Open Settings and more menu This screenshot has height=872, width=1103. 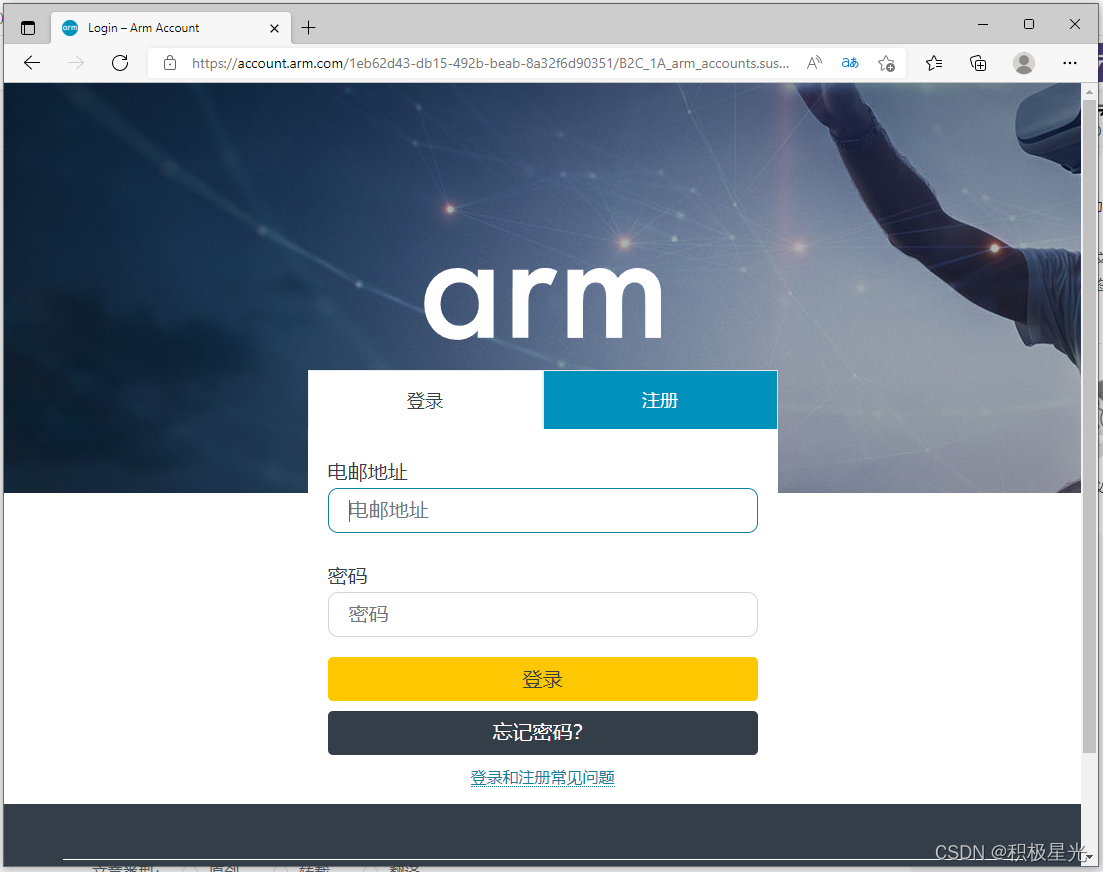pyautogui.click(x=1069, y=63)
